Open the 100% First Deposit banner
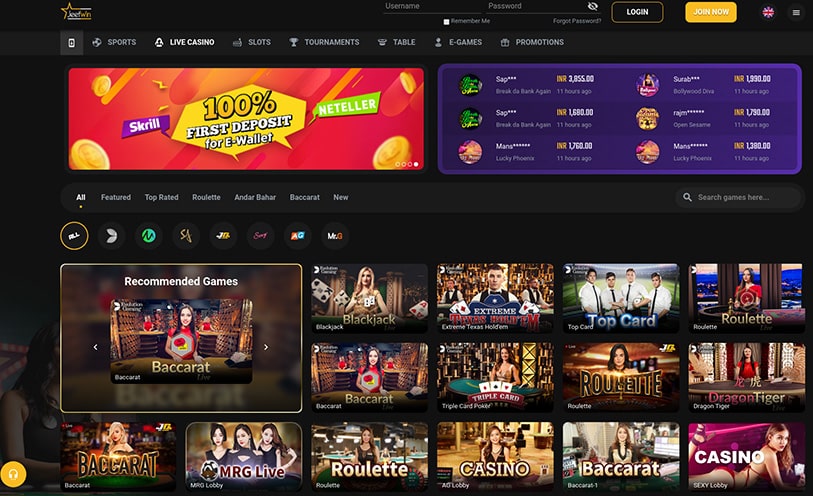The image size is (813, 496). [x=246, y=119]
